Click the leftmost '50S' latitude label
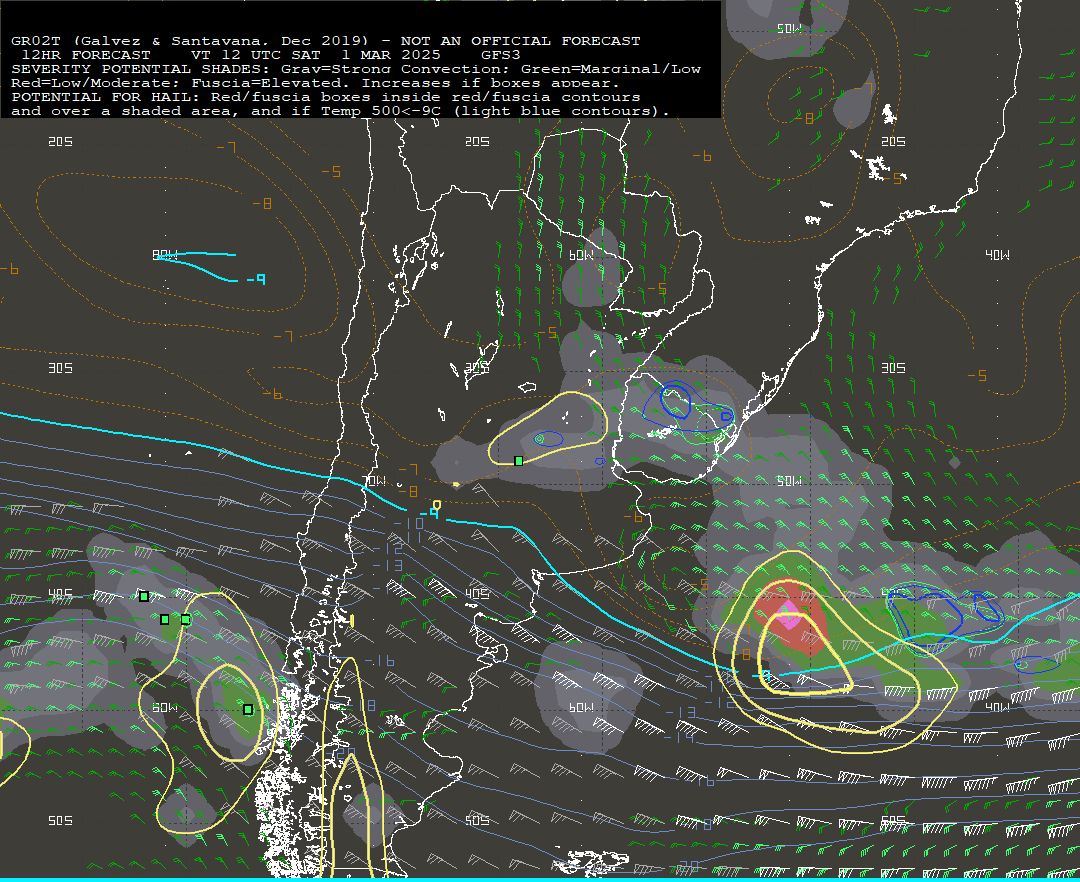Screen dimensions: 1080x882 click(61, 821)
